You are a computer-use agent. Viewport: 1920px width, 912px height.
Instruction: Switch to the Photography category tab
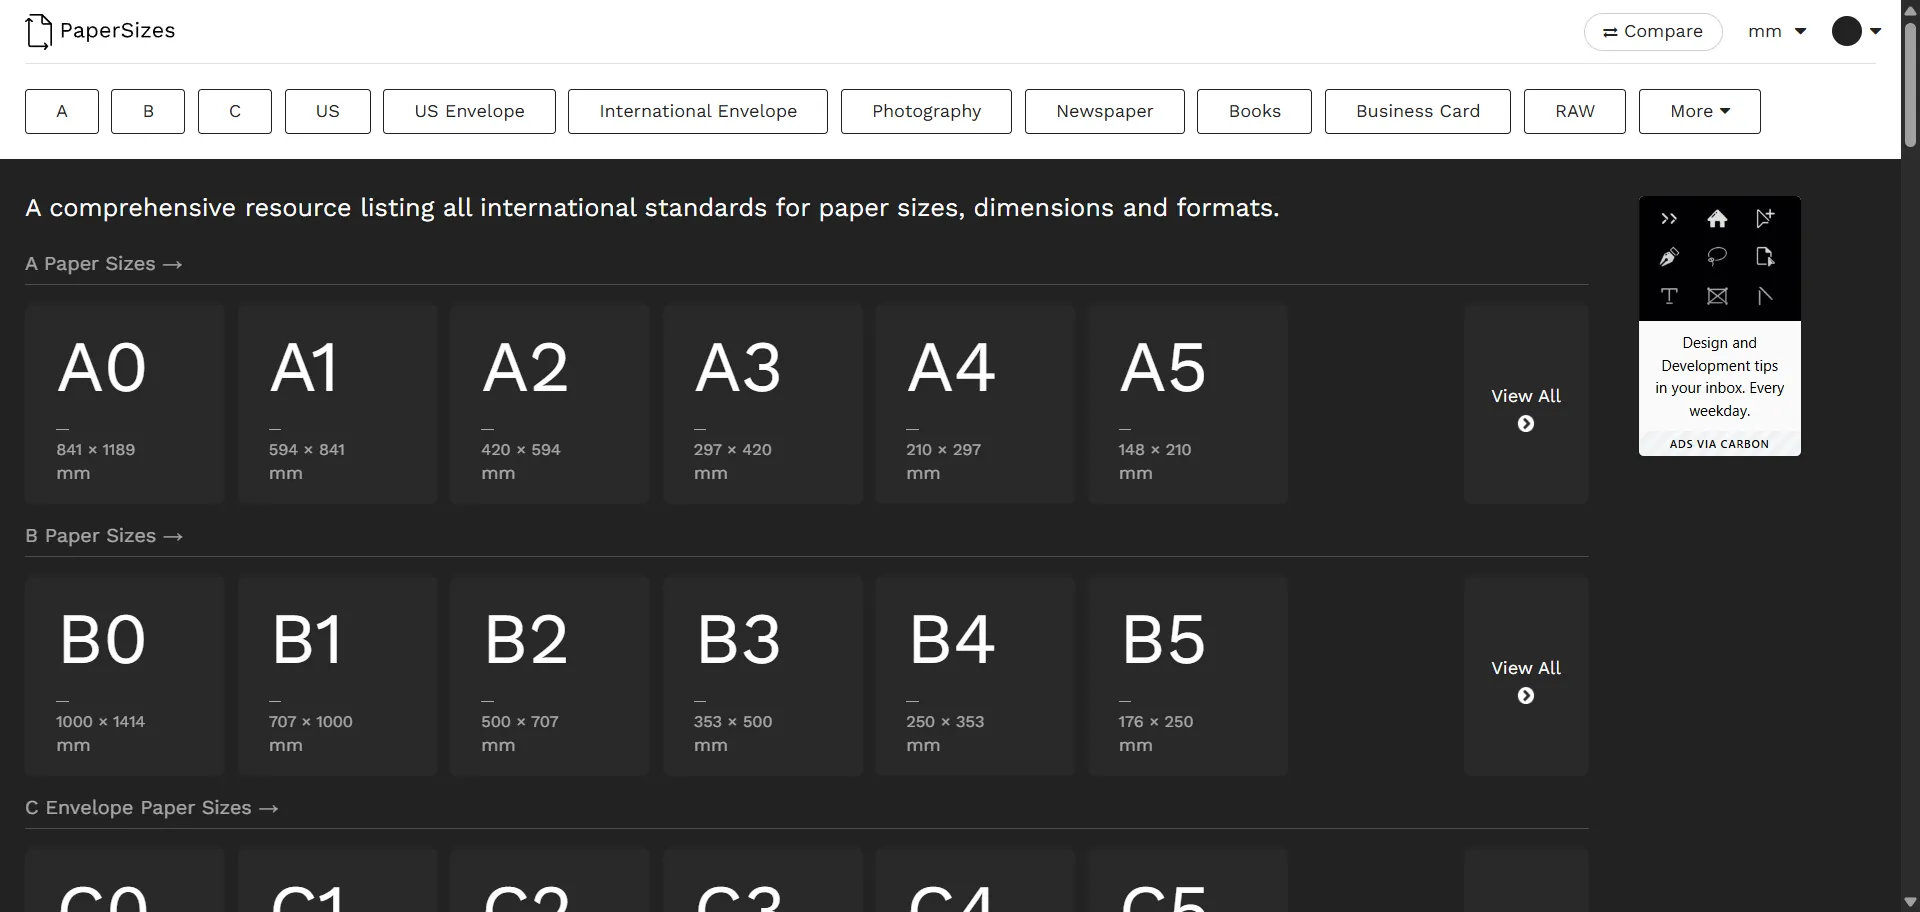click(x=926, y=111)
